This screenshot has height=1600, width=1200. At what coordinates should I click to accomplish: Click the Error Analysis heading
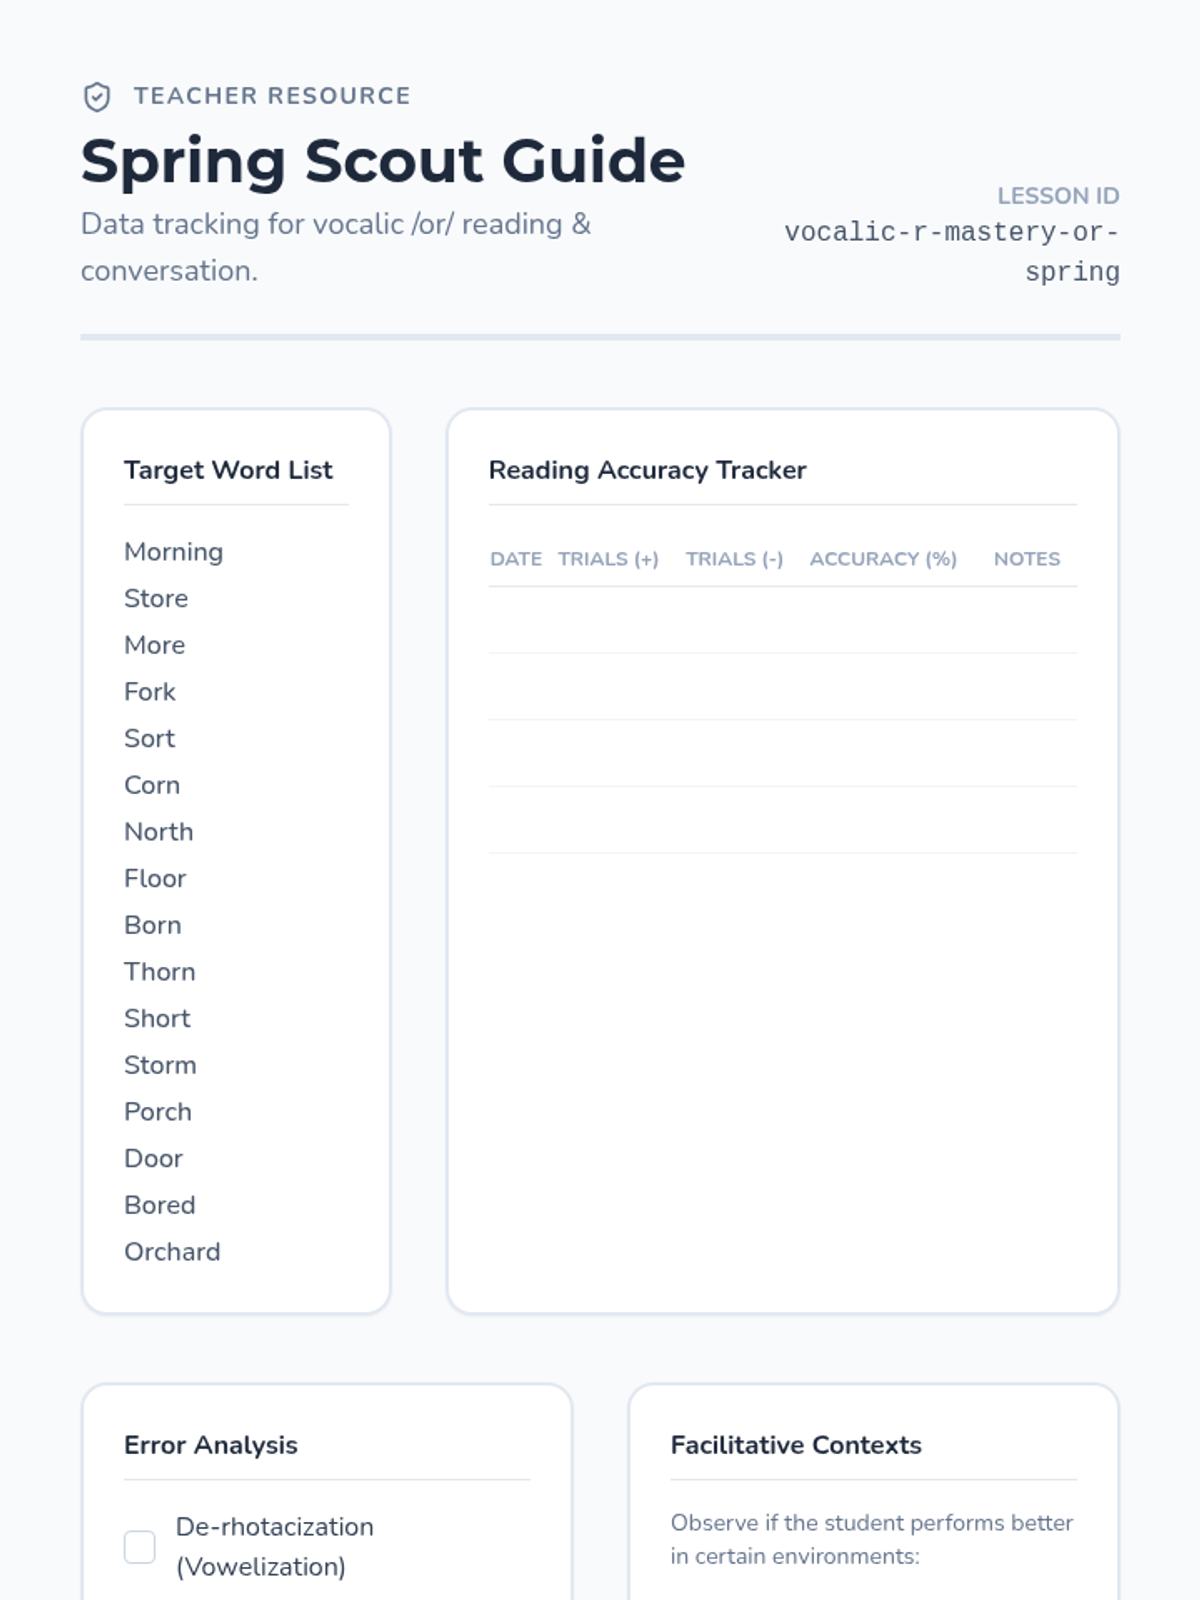(210, 1445)
